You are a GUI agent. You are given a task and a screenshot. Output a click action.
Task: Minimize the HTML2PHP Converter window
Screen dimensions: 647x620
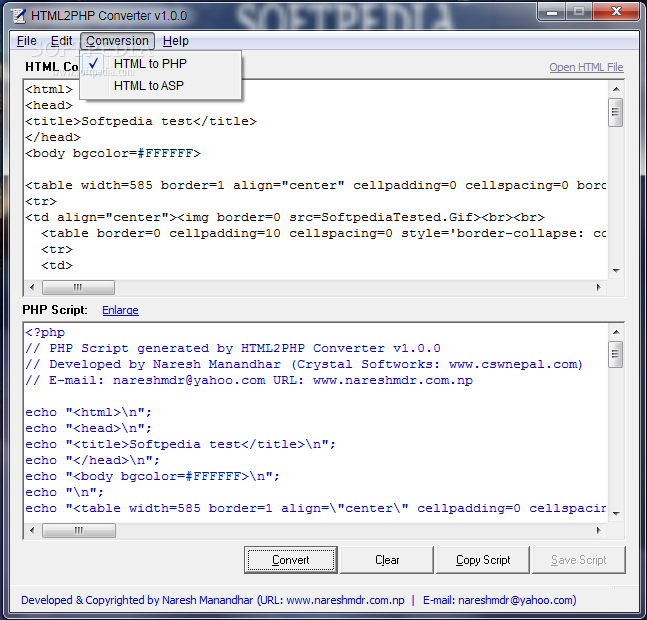pos(552,12)
